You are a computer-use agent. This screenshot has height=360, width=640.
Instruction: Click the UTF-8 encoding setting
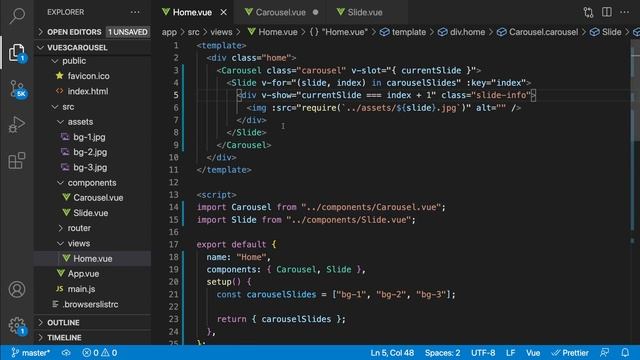tap(483, 353)
